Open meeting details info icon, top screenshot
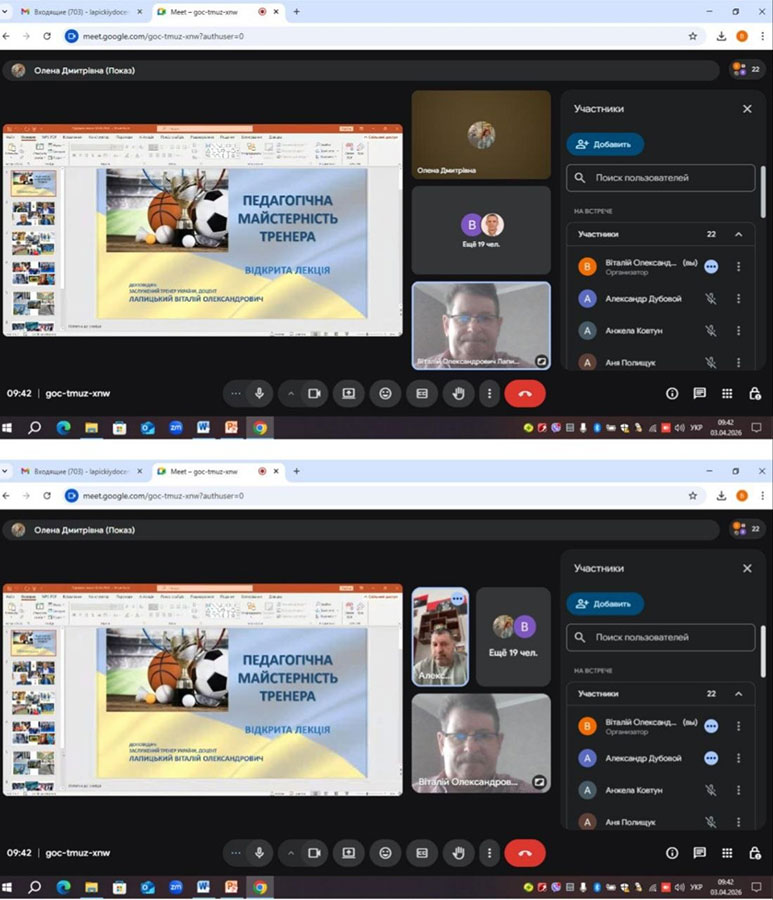This screenshot has height=900, width=773. tap(672, 394)
